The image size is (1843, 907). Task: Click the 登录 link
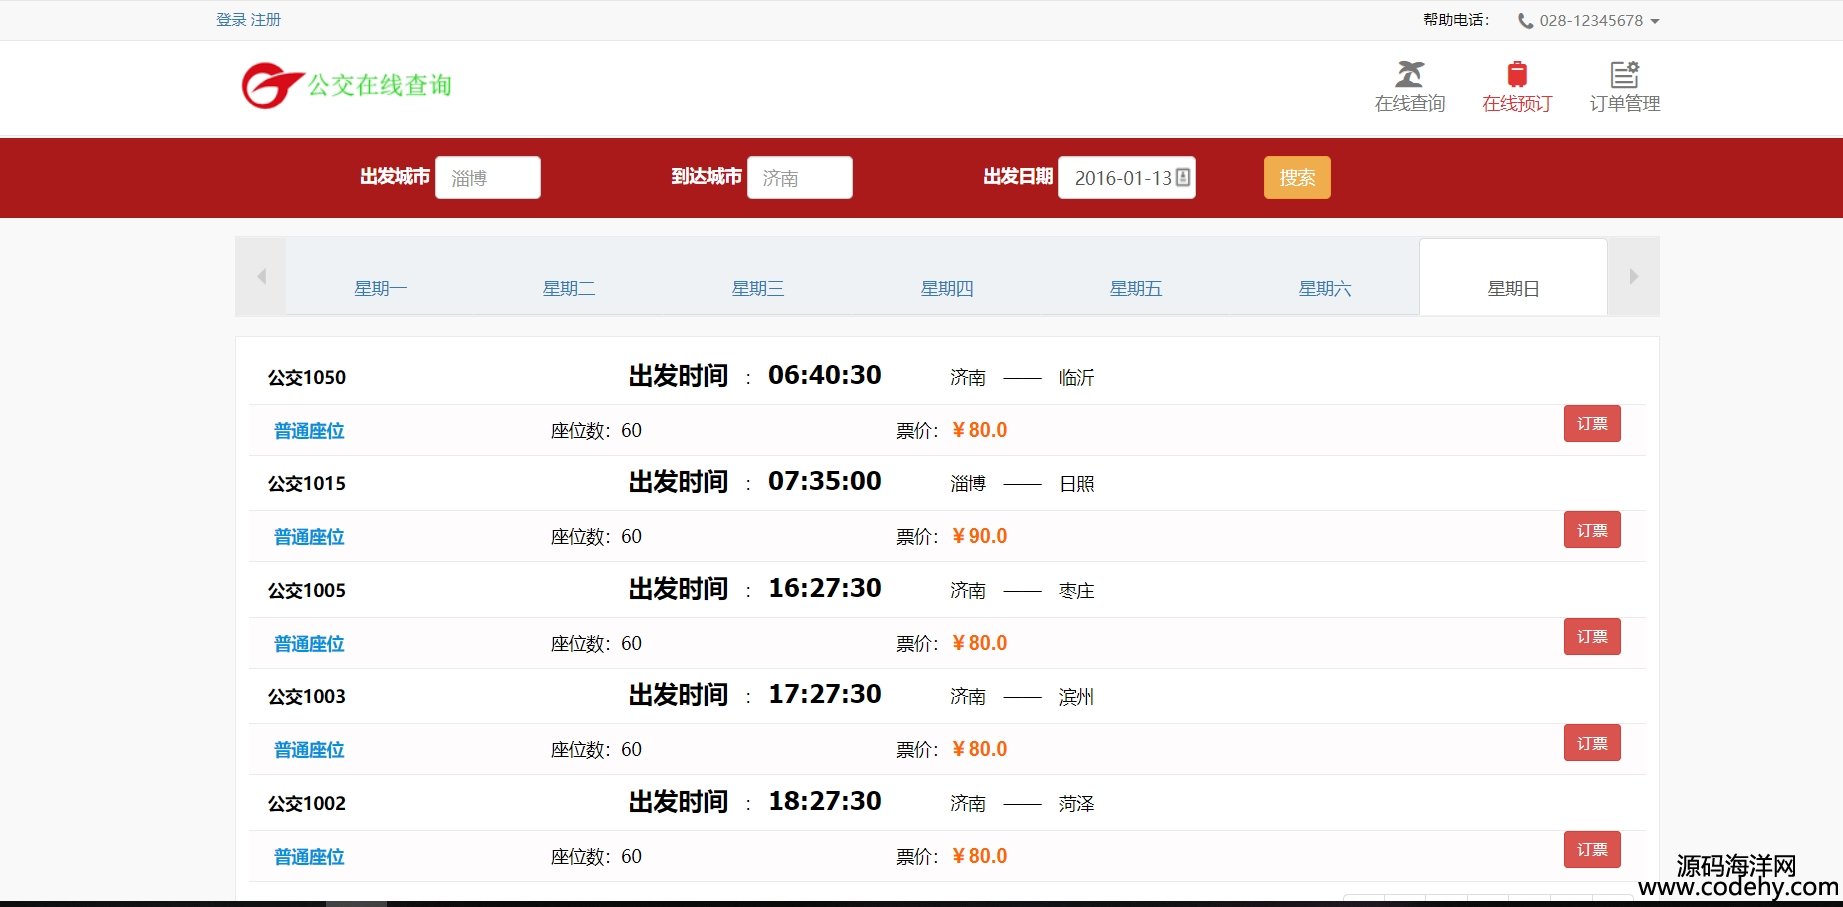(231, 20)
